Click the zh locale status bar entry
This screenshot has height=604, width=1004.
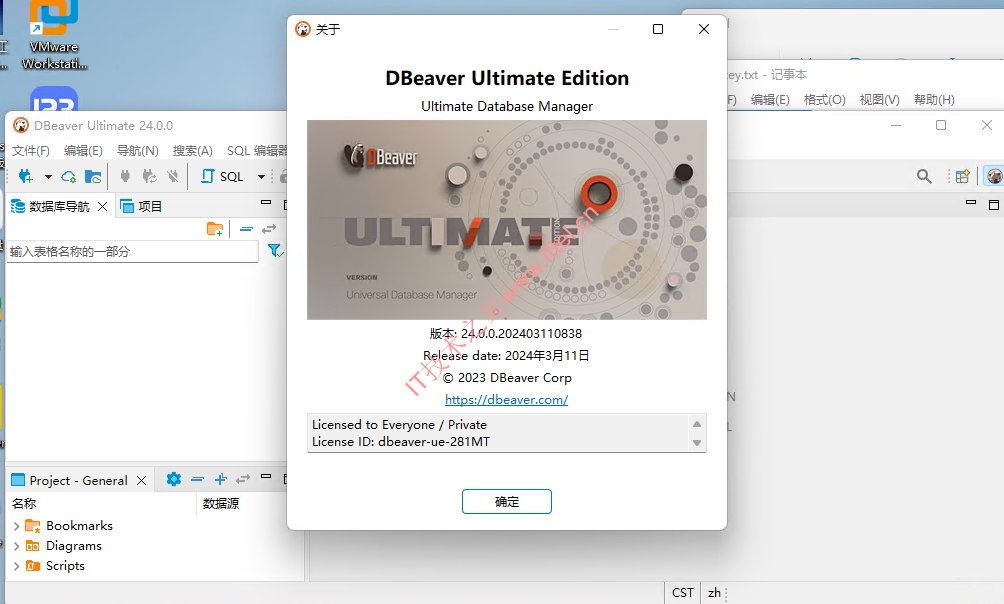point(715,592)
